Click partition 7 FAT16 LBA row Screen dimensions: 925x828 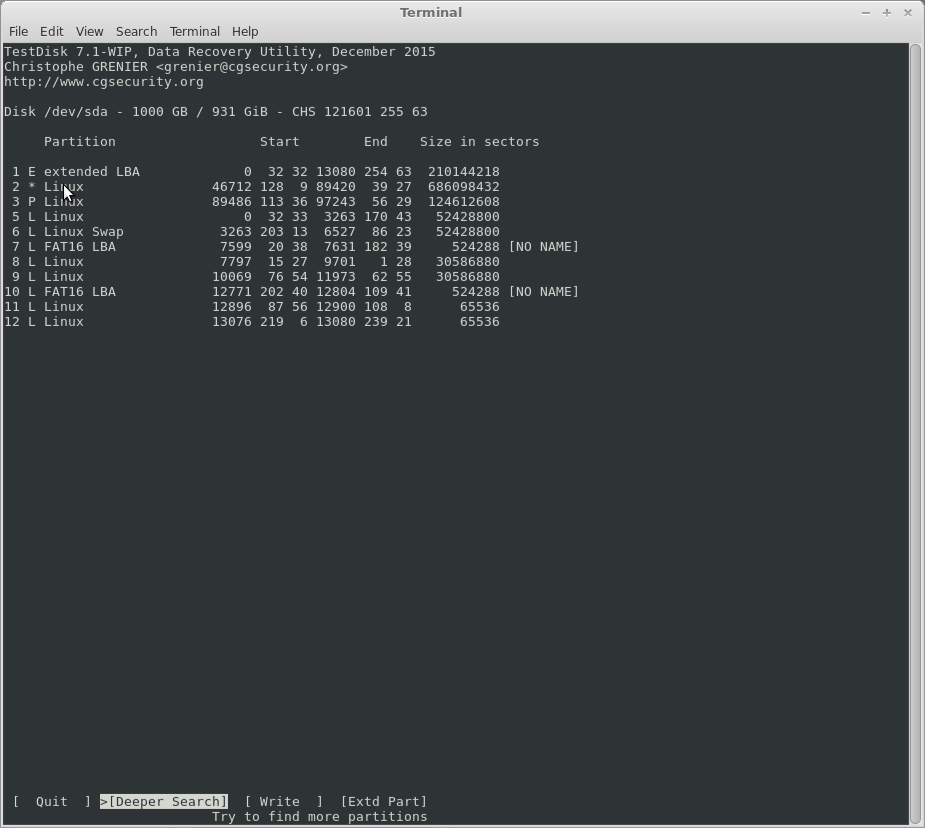(x=250, y=246)
